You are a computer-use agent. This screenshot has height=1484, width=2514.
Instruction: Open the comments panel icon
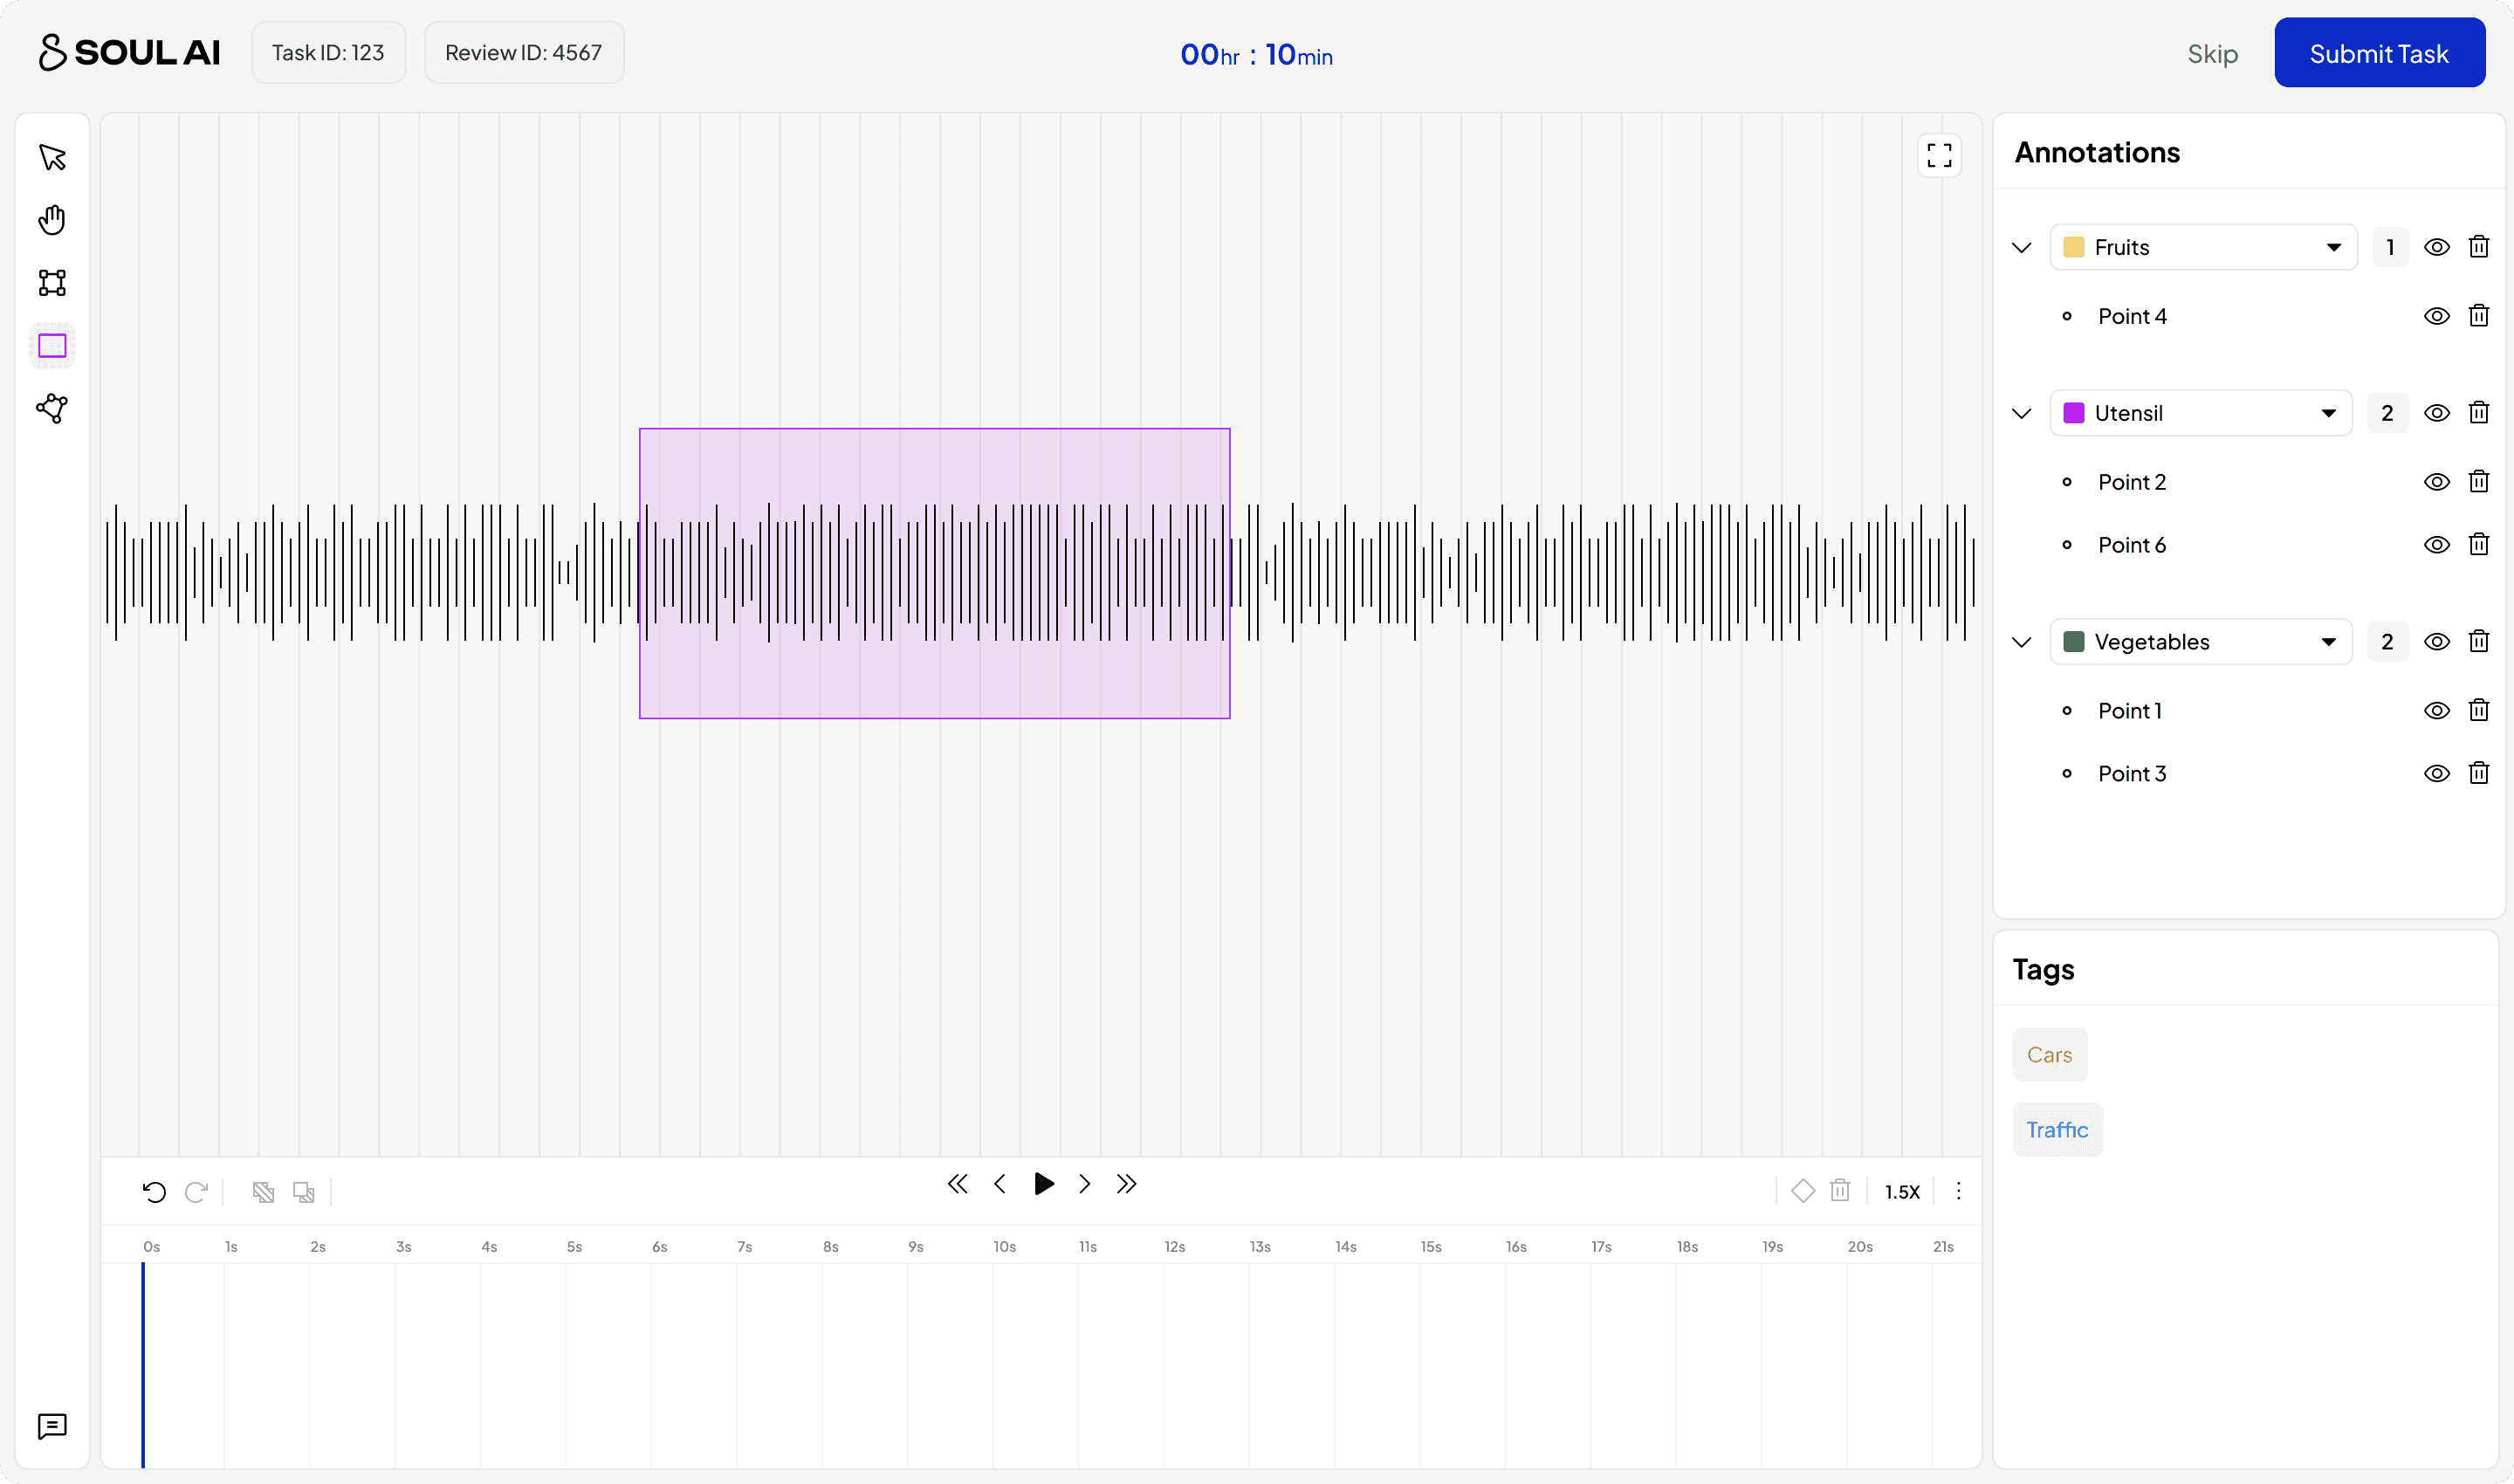click(52, 1426)
